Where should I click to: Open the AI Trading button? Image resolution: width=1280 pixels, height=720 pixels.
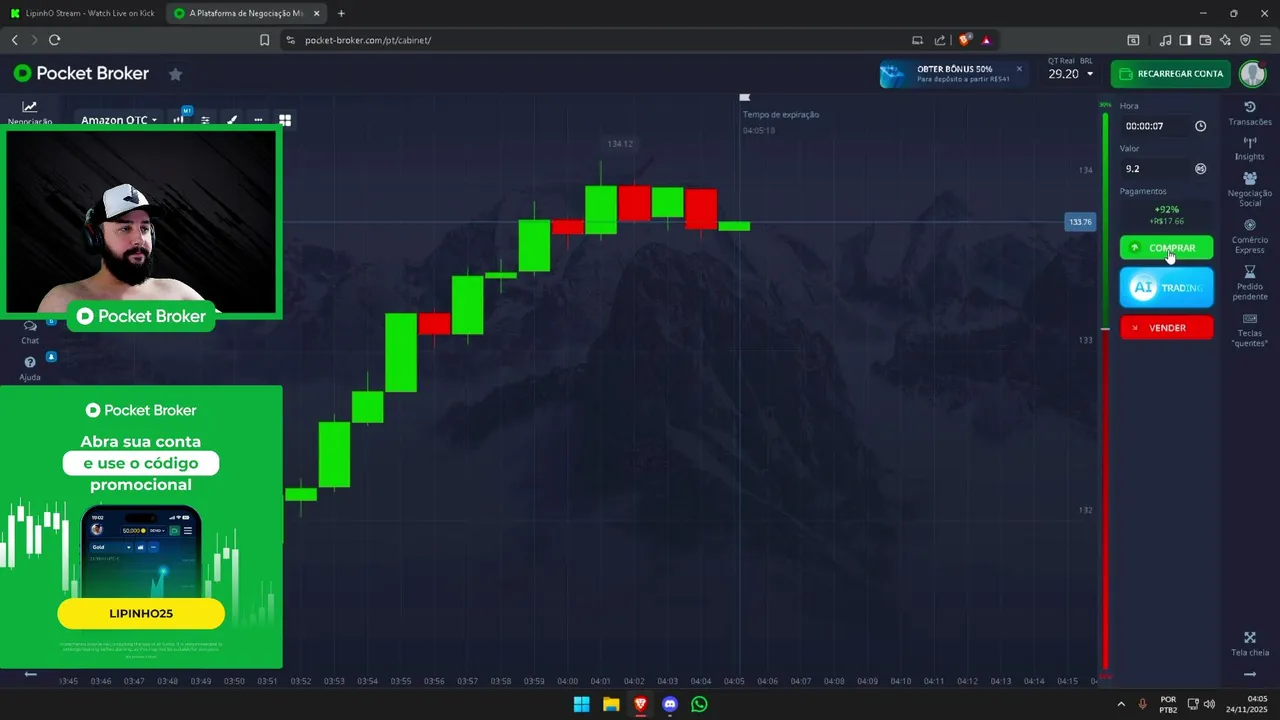point(1166,287)
